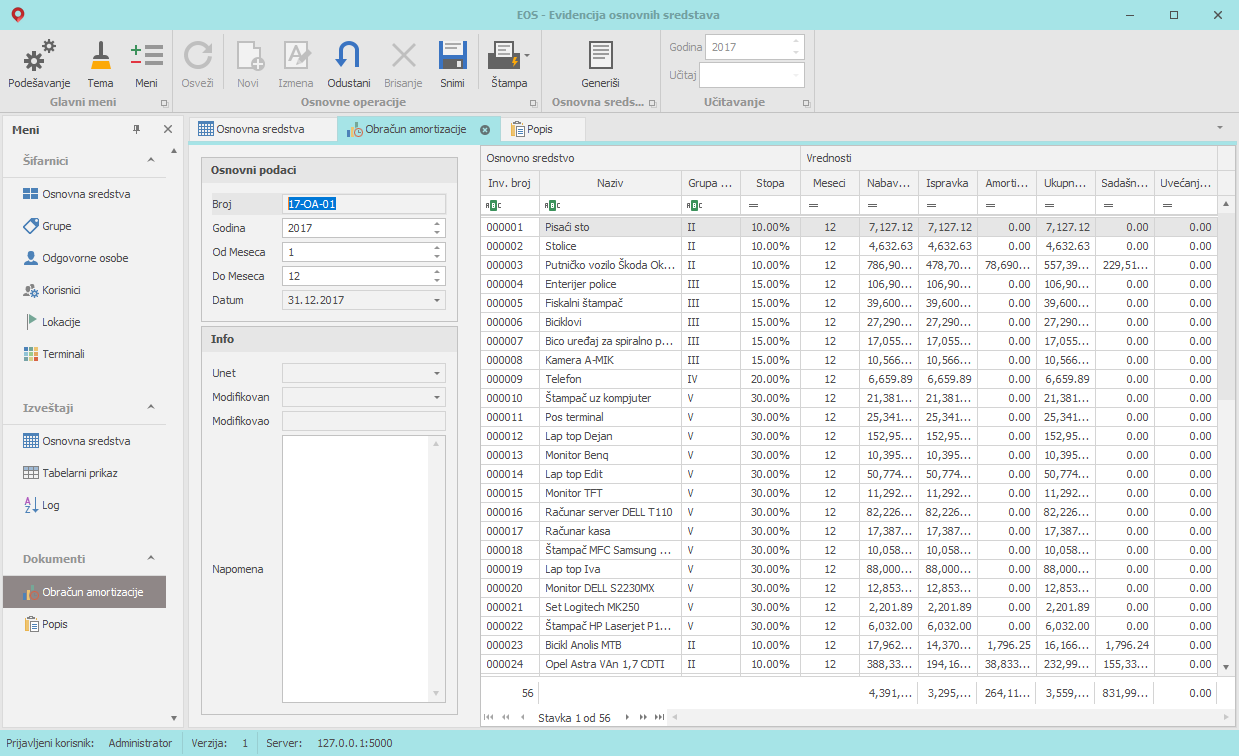Open the Tema theme picker

tap(100, 64)
